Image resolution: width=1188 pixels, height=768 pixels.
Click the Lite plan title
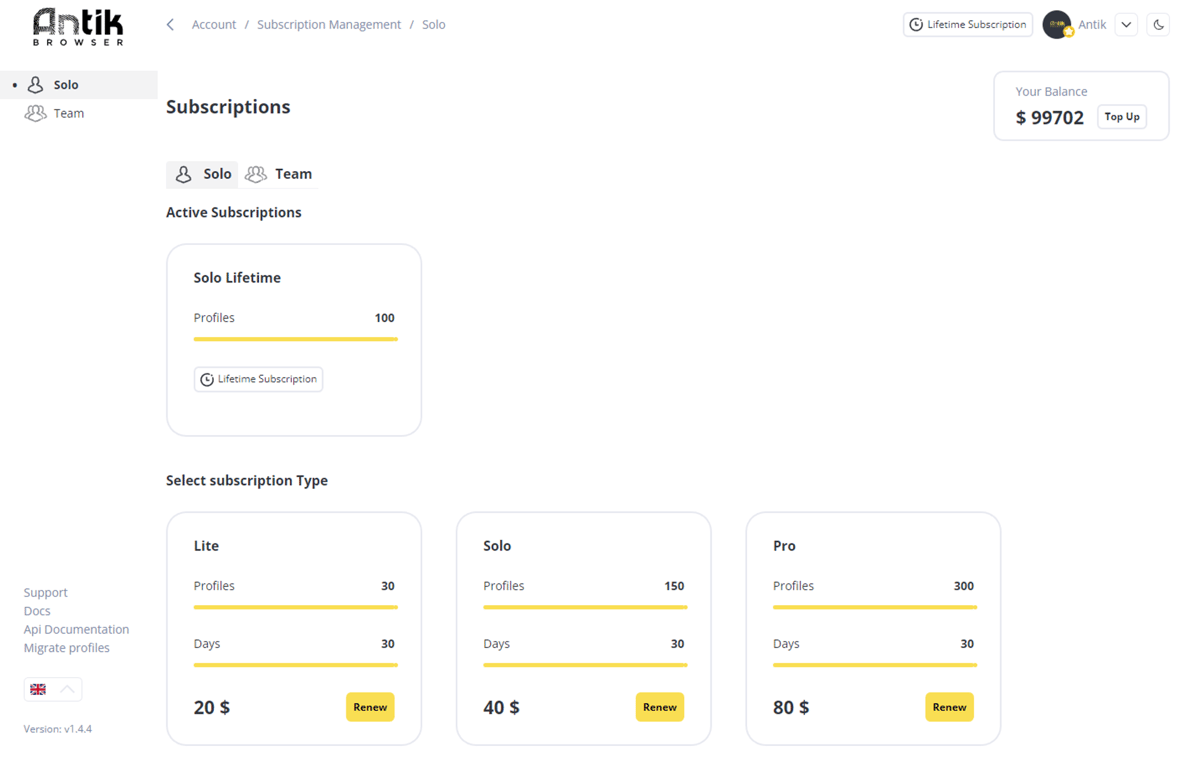tap(206, 546)
